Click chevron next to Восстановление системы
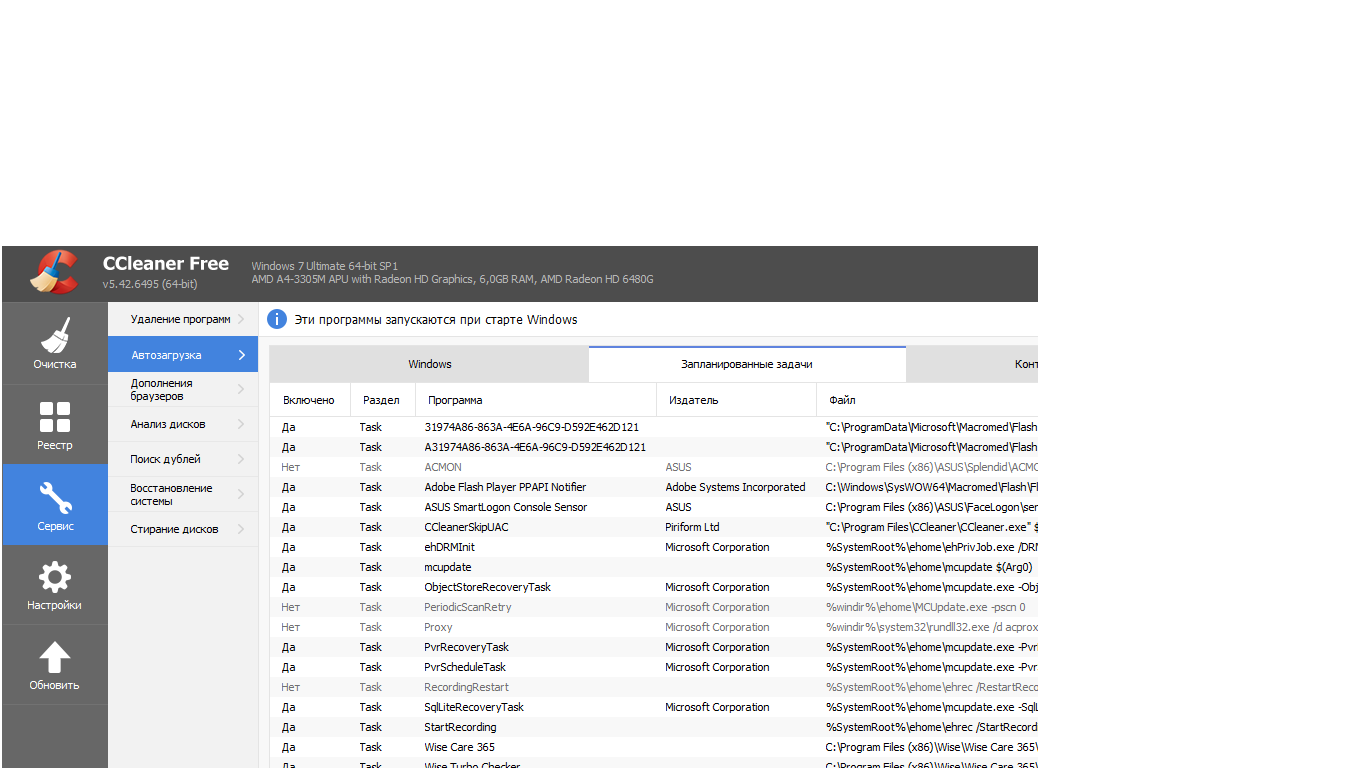 pyautogui.click(x=241, y=494)
